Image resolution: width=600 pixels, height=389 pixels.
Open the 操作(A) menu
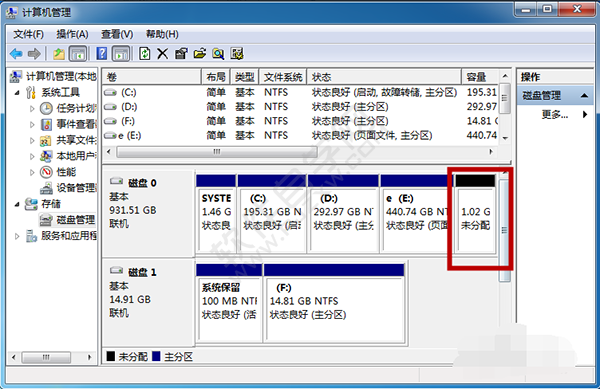coord(72,34)
